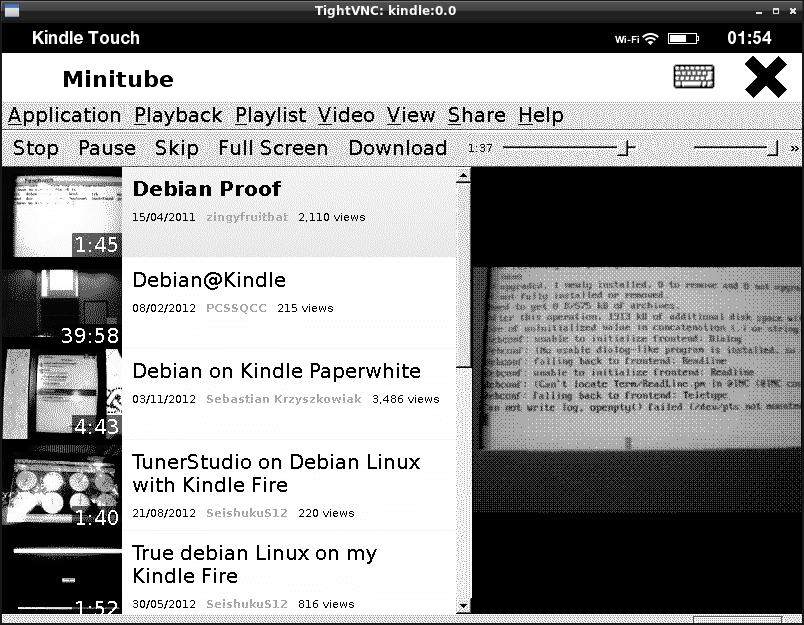Click the date 08/02/2012

coord(164,308)
